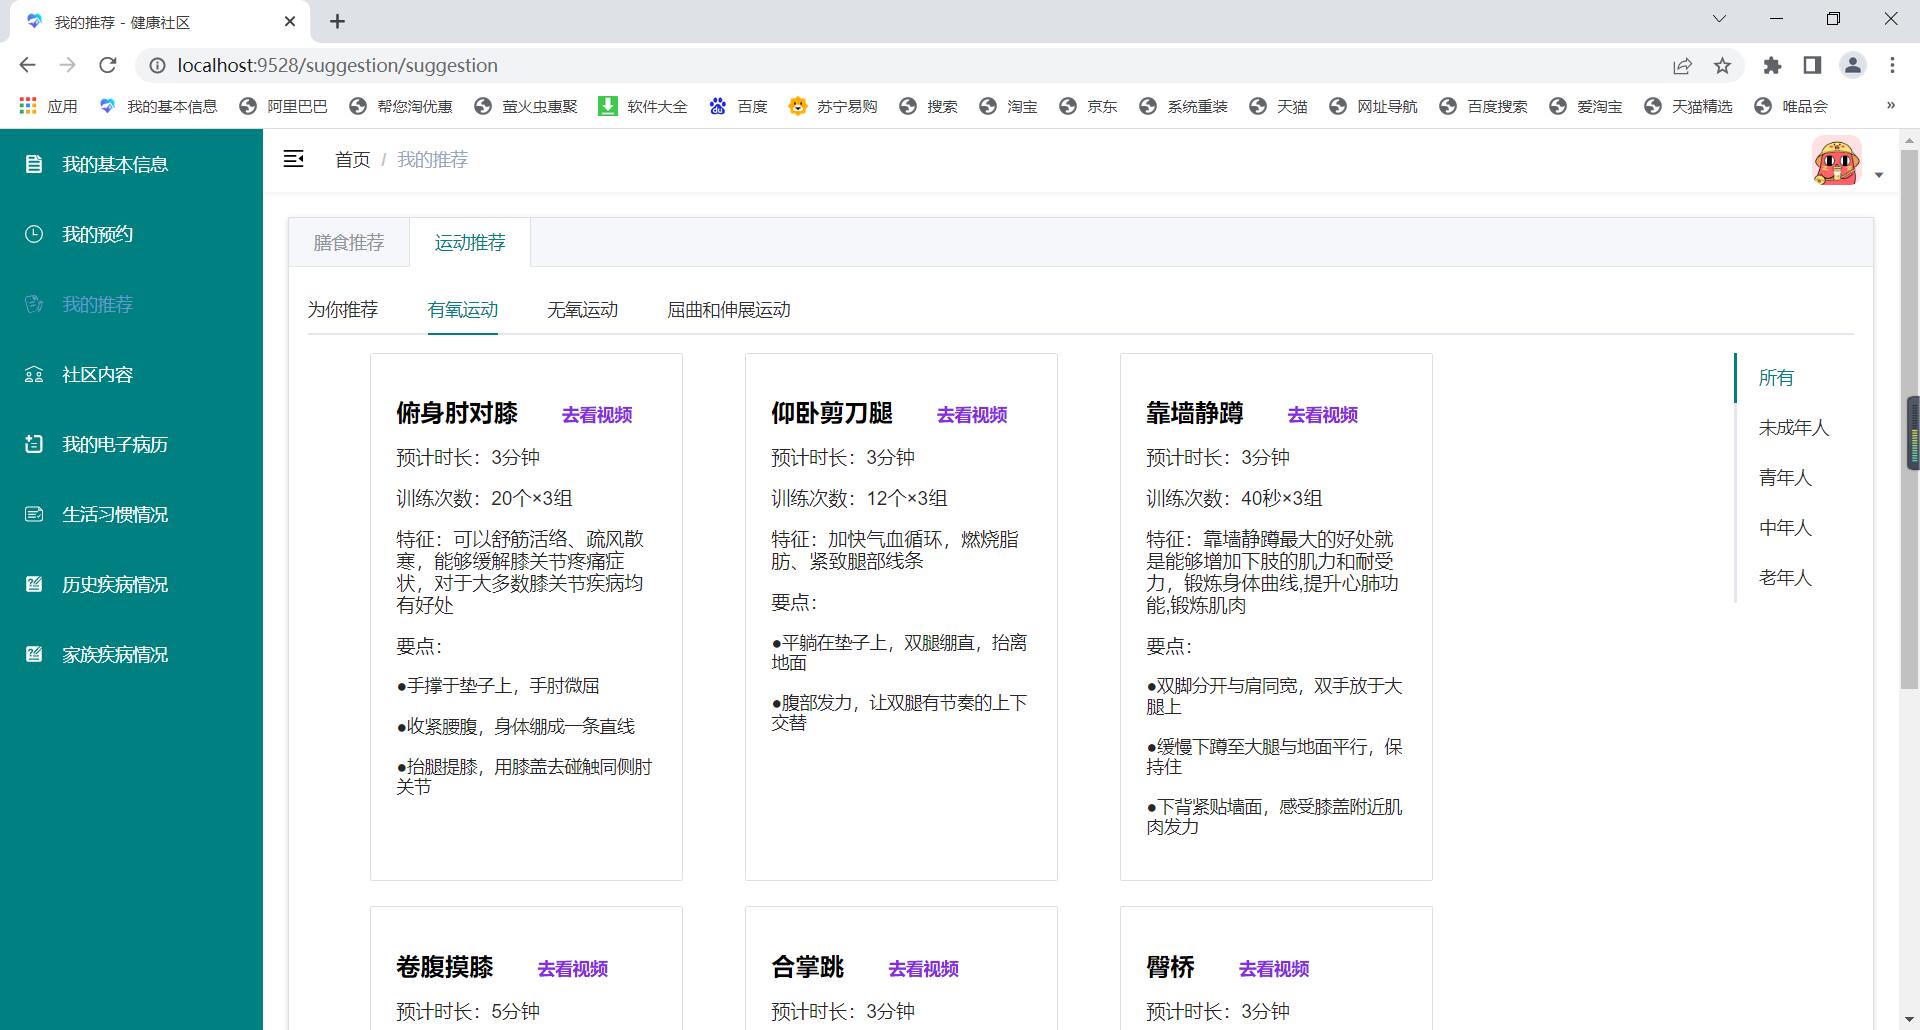The width and height of the screenshot is (1920, 1030).
Task: Click 去看视频 for 仰卧剪刀腿
Action: click(x=972, y=415)
